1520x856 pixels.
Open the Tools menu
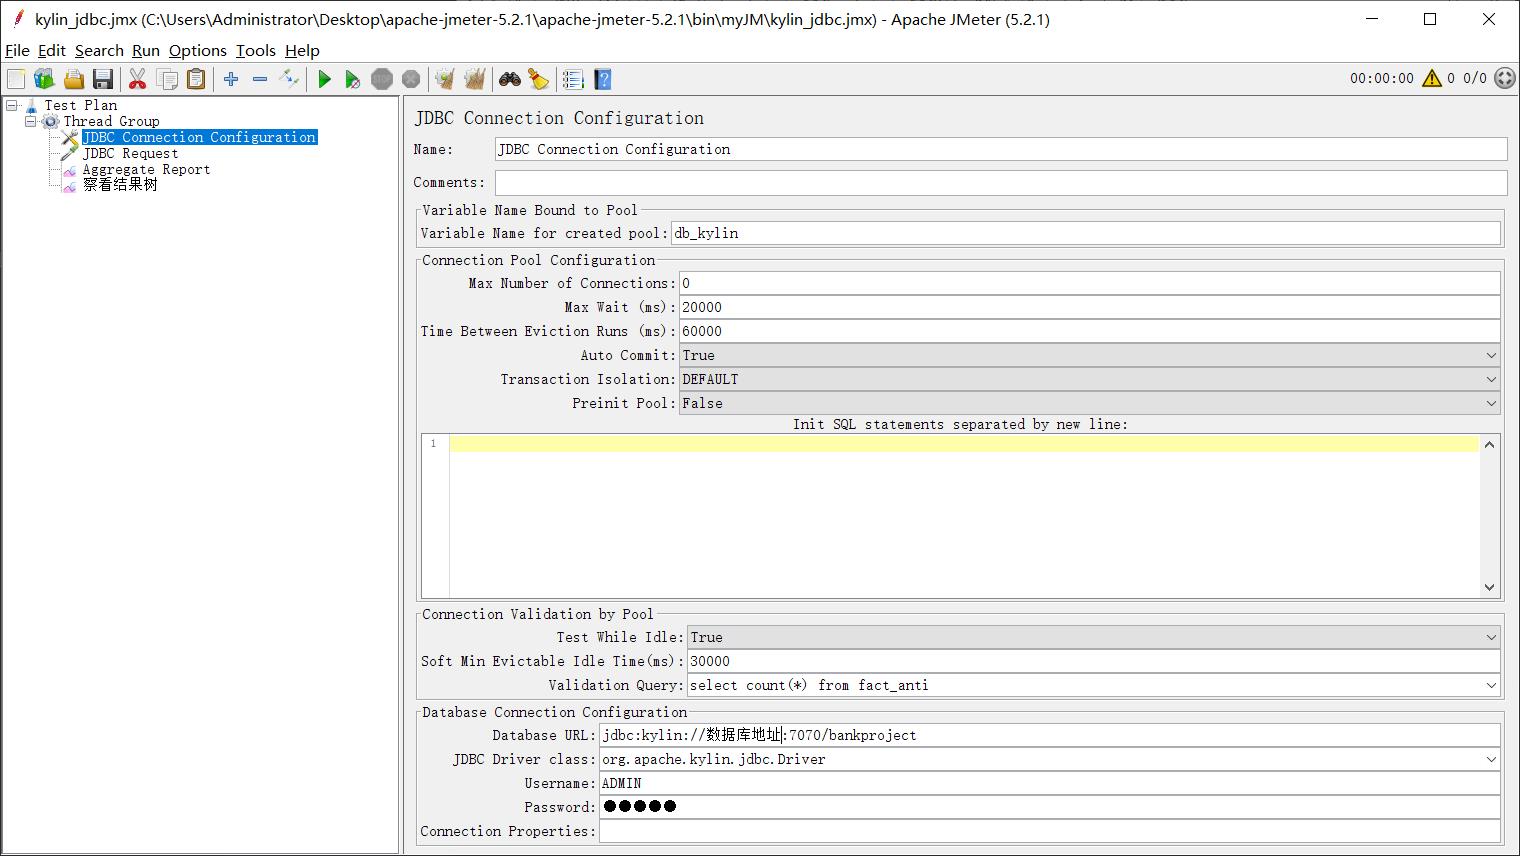pos(256,50)
